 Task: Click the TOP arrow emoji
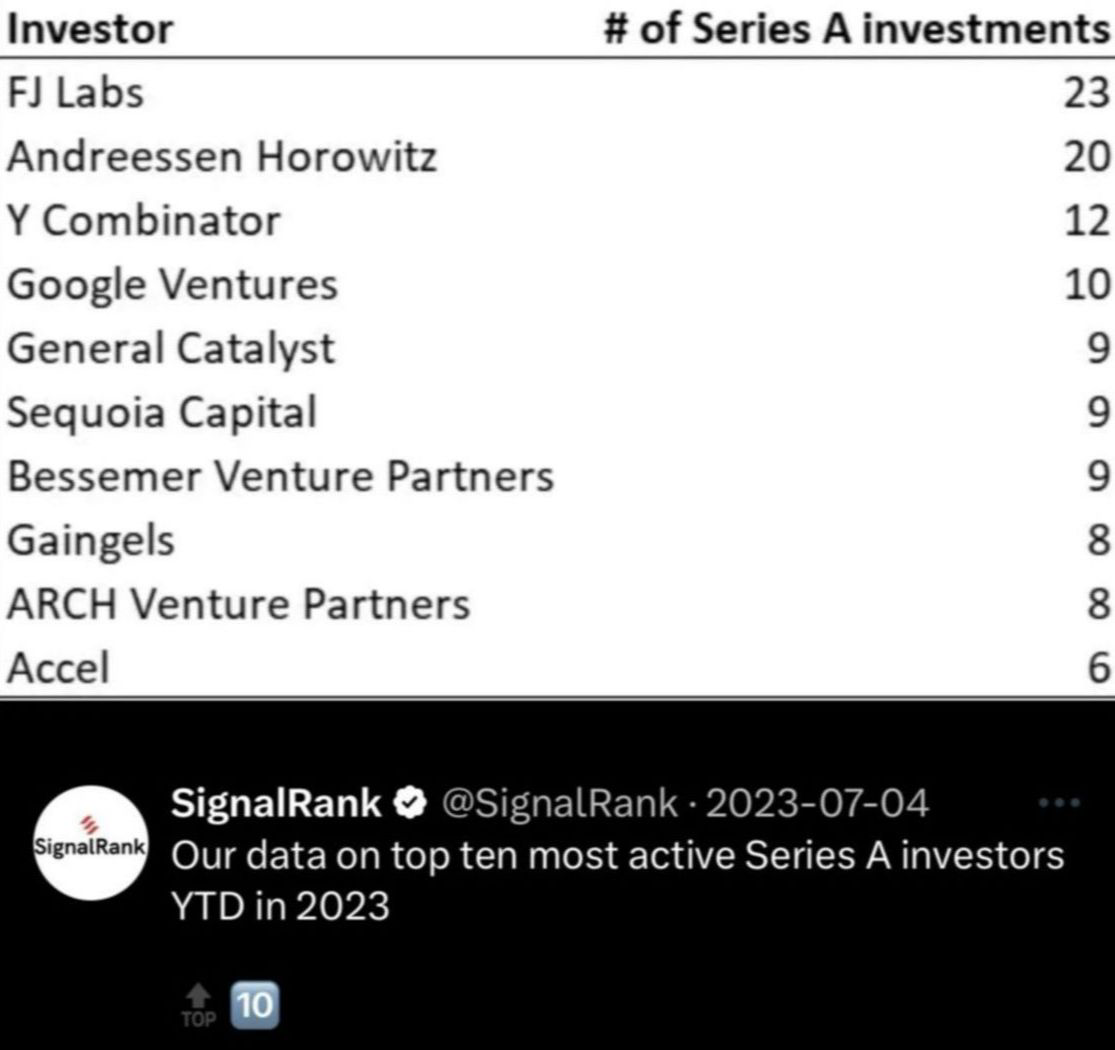198,1005
